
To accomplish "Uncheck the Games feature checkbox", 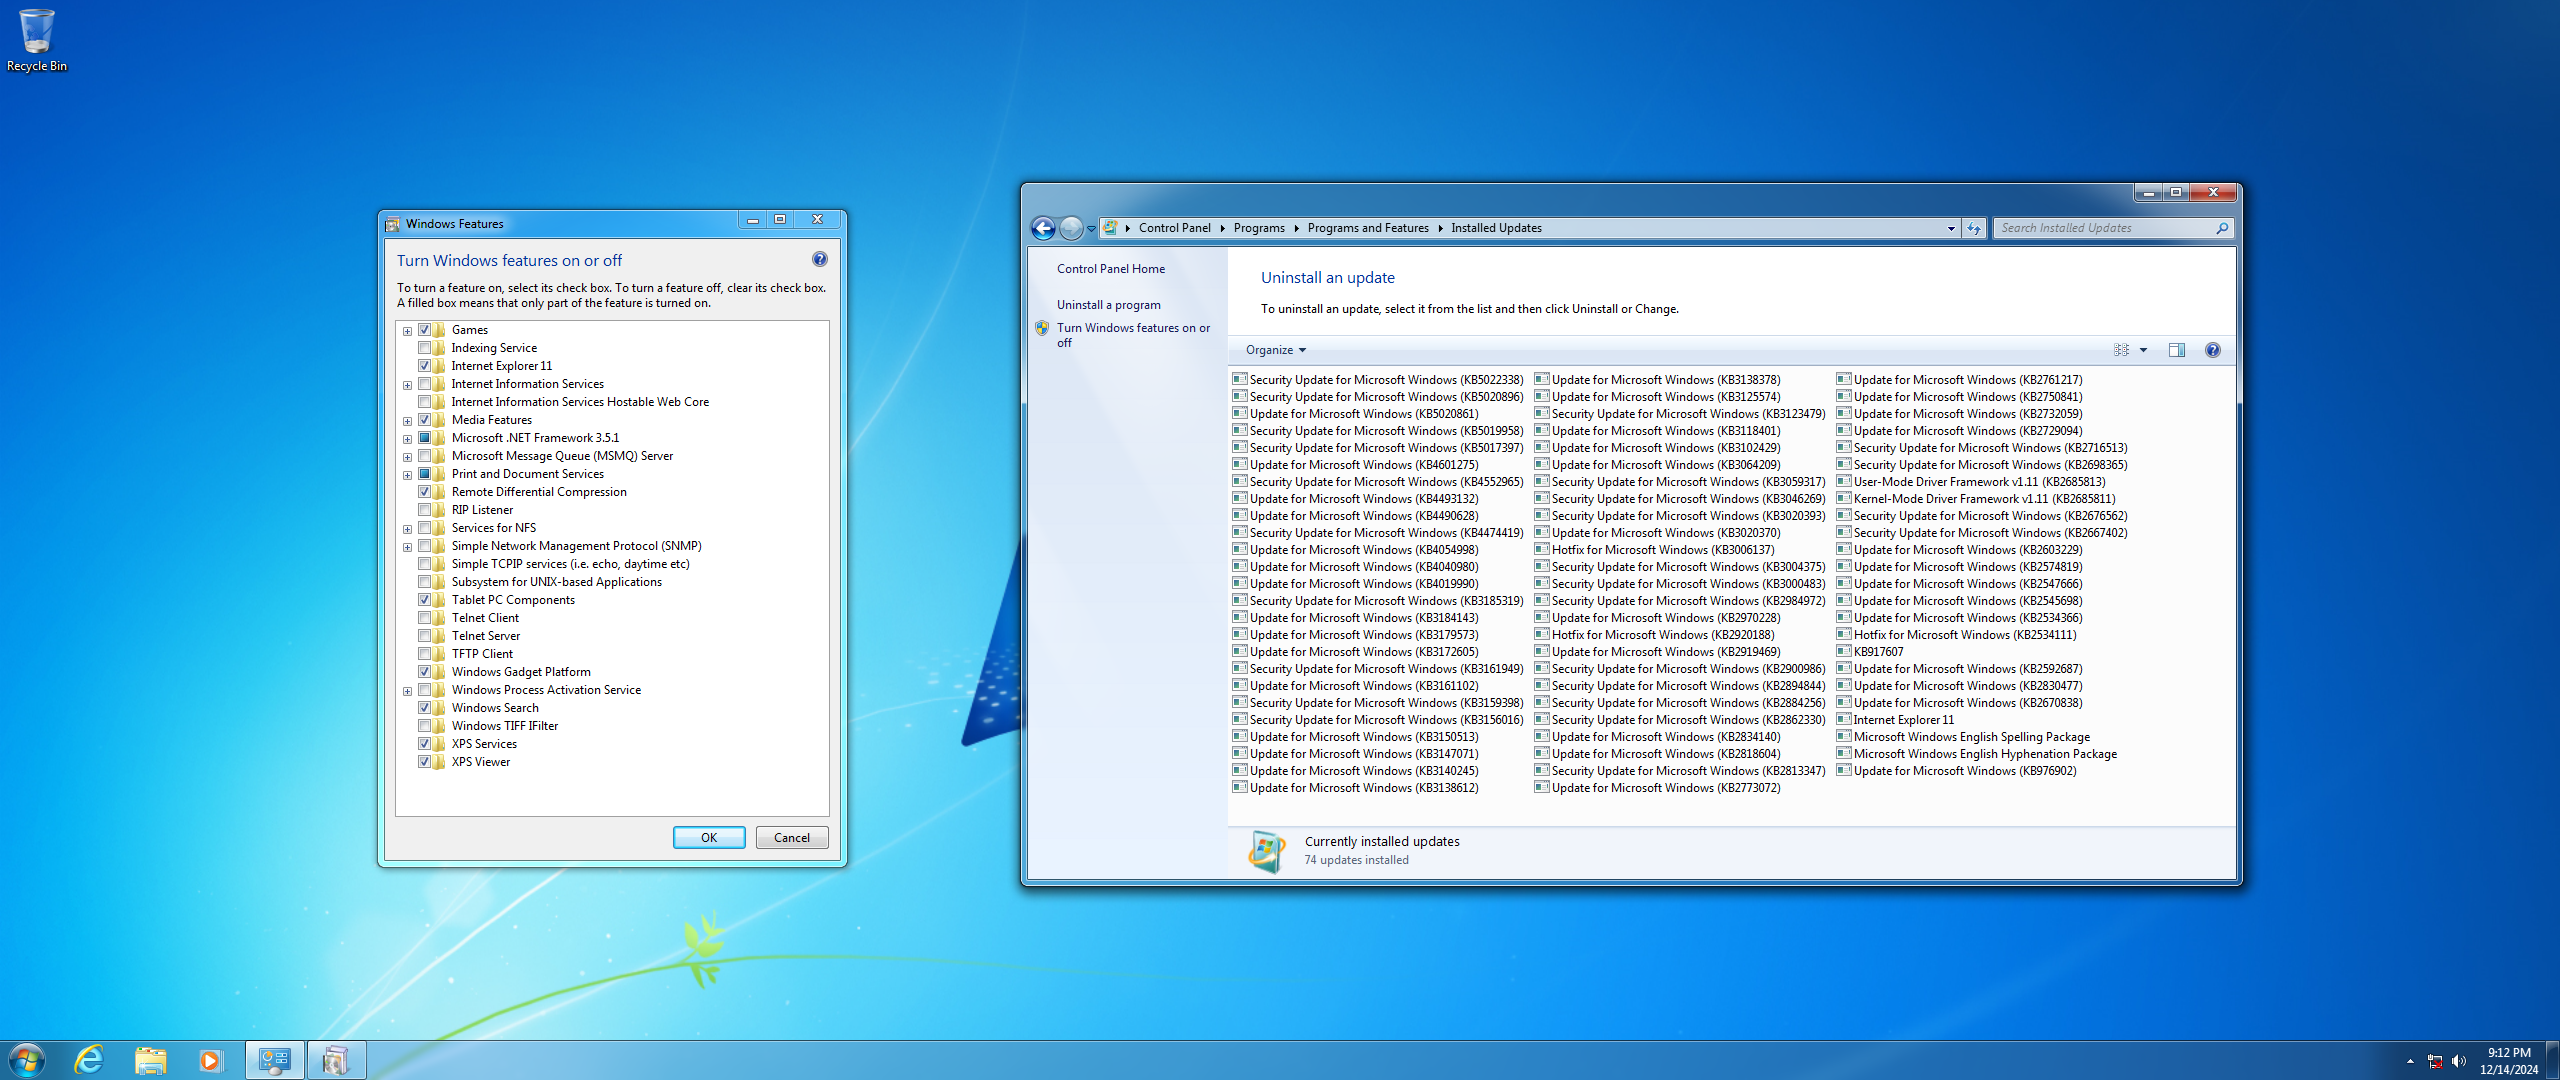I will pos(424,330).
